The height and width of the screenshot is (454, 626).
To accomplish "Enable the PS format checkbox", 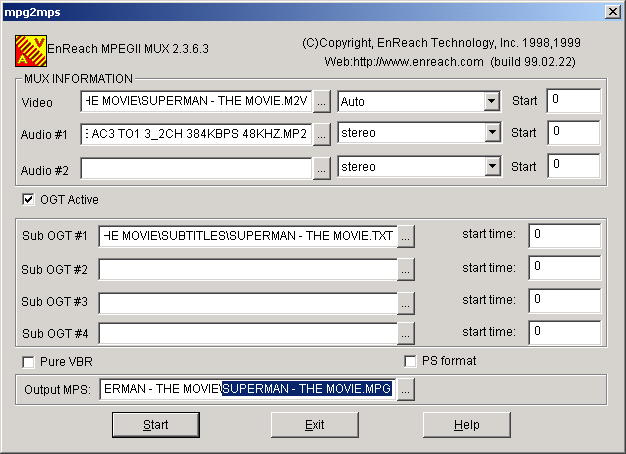I will coord(410,361).
